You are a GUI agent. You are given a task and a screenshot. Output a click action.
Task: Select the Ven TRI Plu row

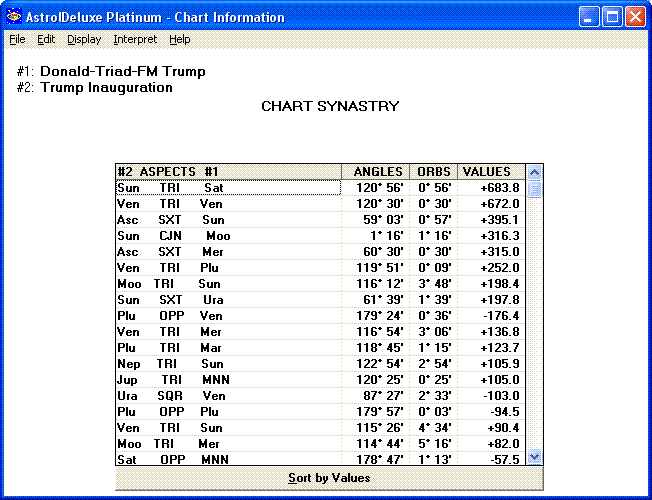320,268
